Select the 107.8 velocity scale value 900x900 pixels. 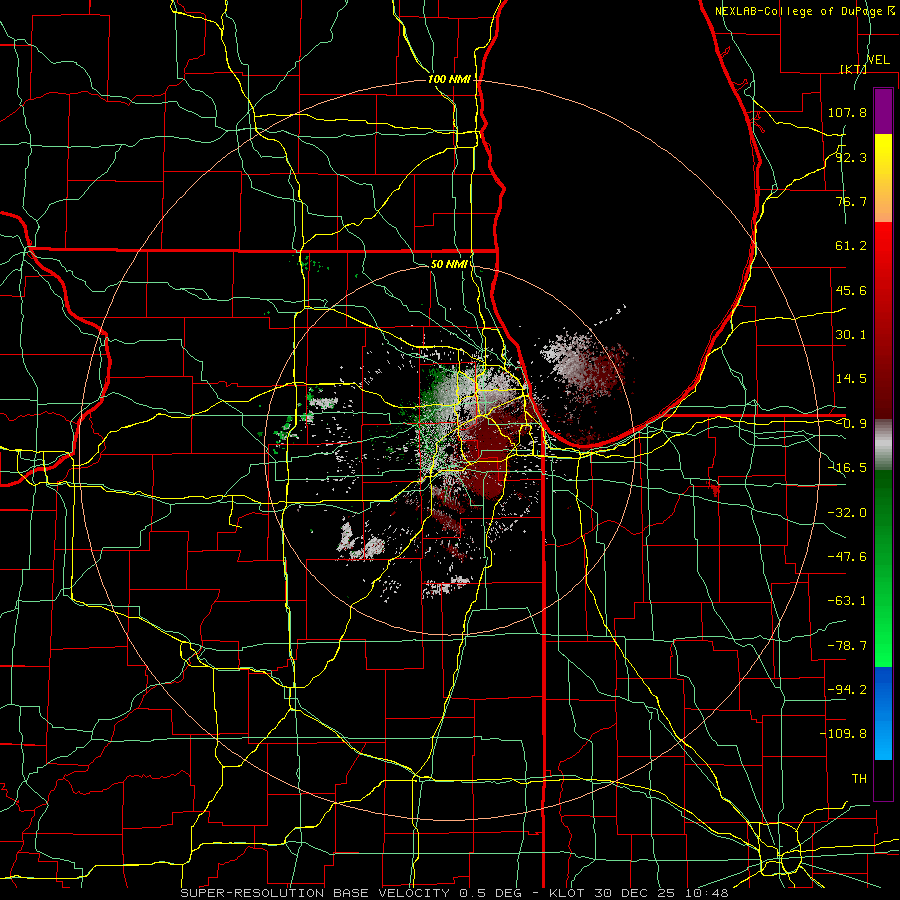click(x=847, y=112)
